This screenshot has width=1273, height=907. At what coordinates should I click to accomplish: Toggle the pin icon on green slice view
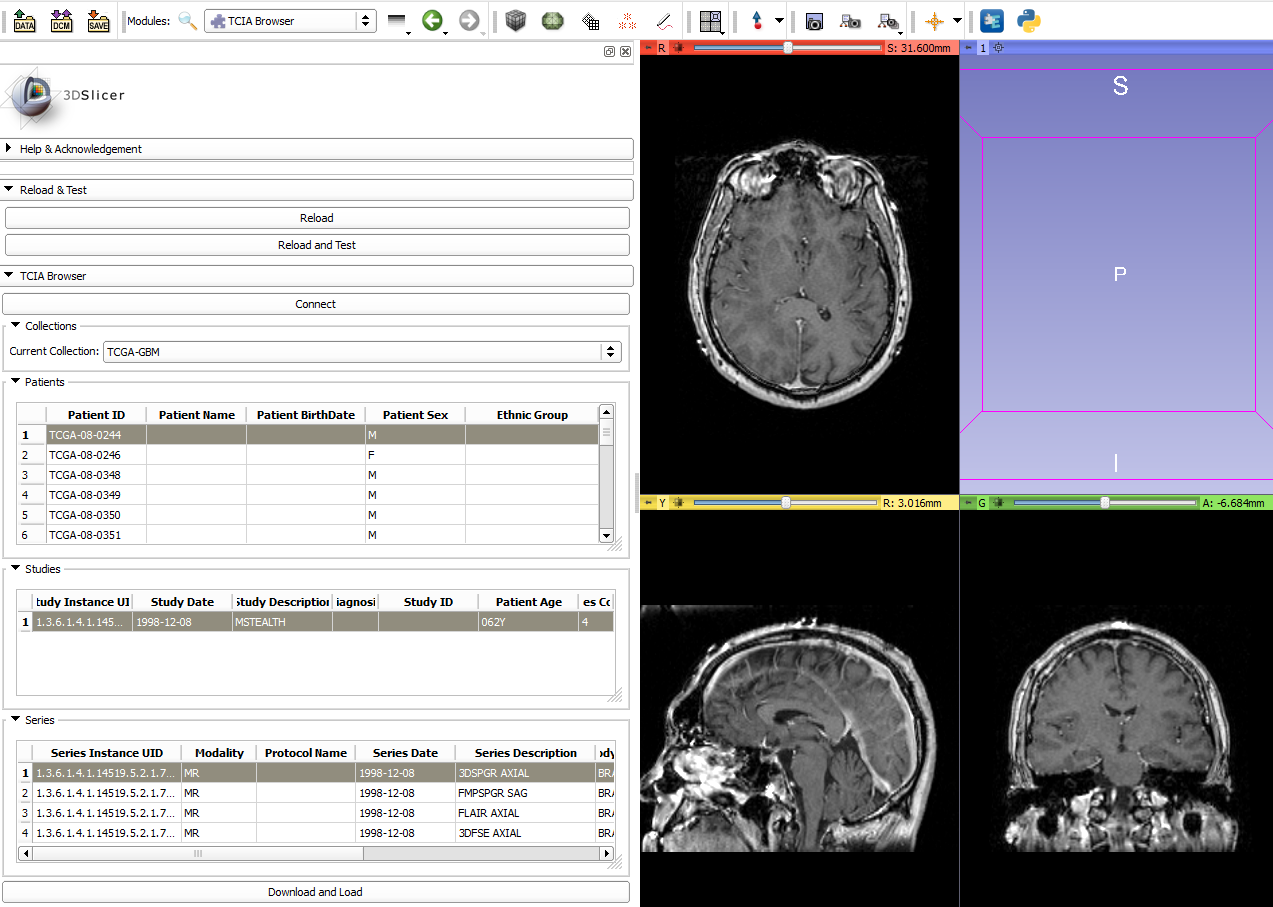(x=967, y=503)
